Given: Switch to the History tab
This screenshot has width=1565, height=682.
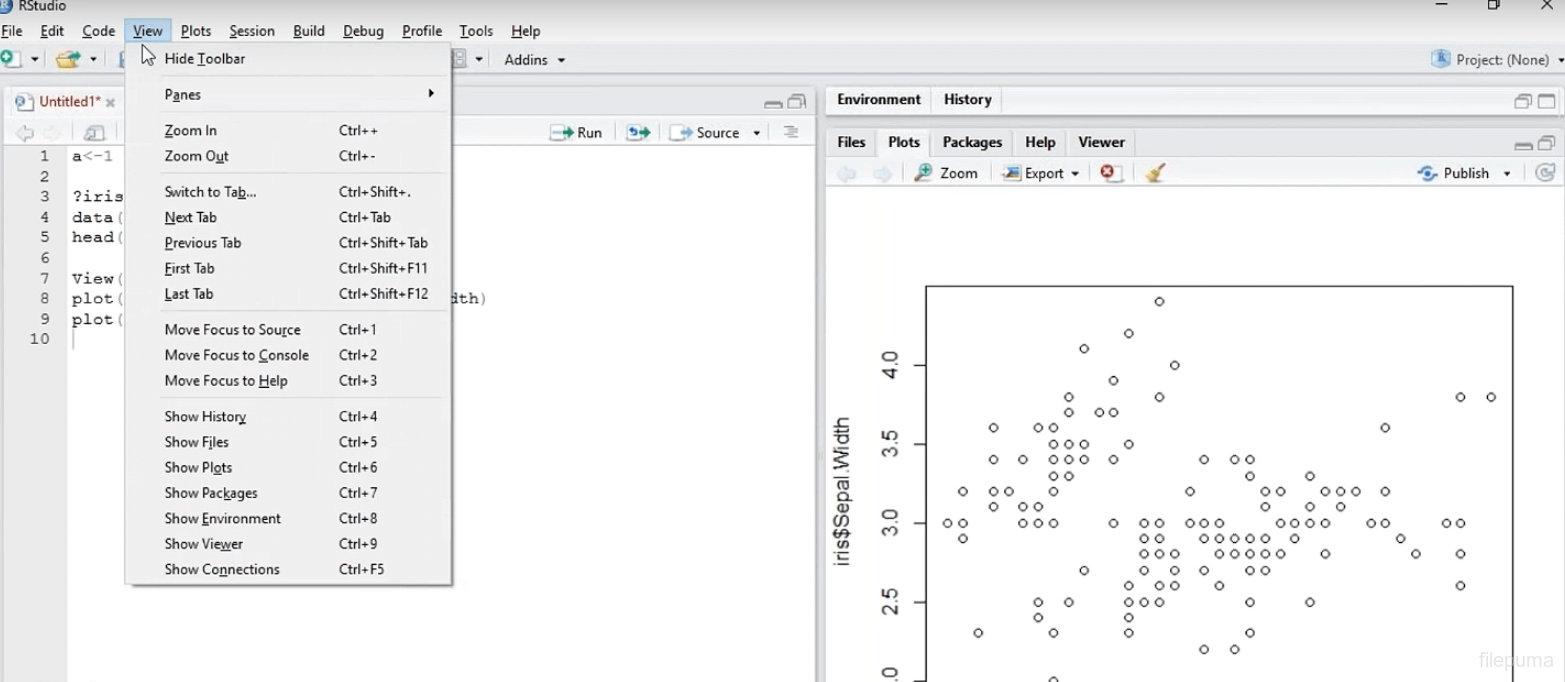Looking at the screenshot, I should click(x=966, y=99).
